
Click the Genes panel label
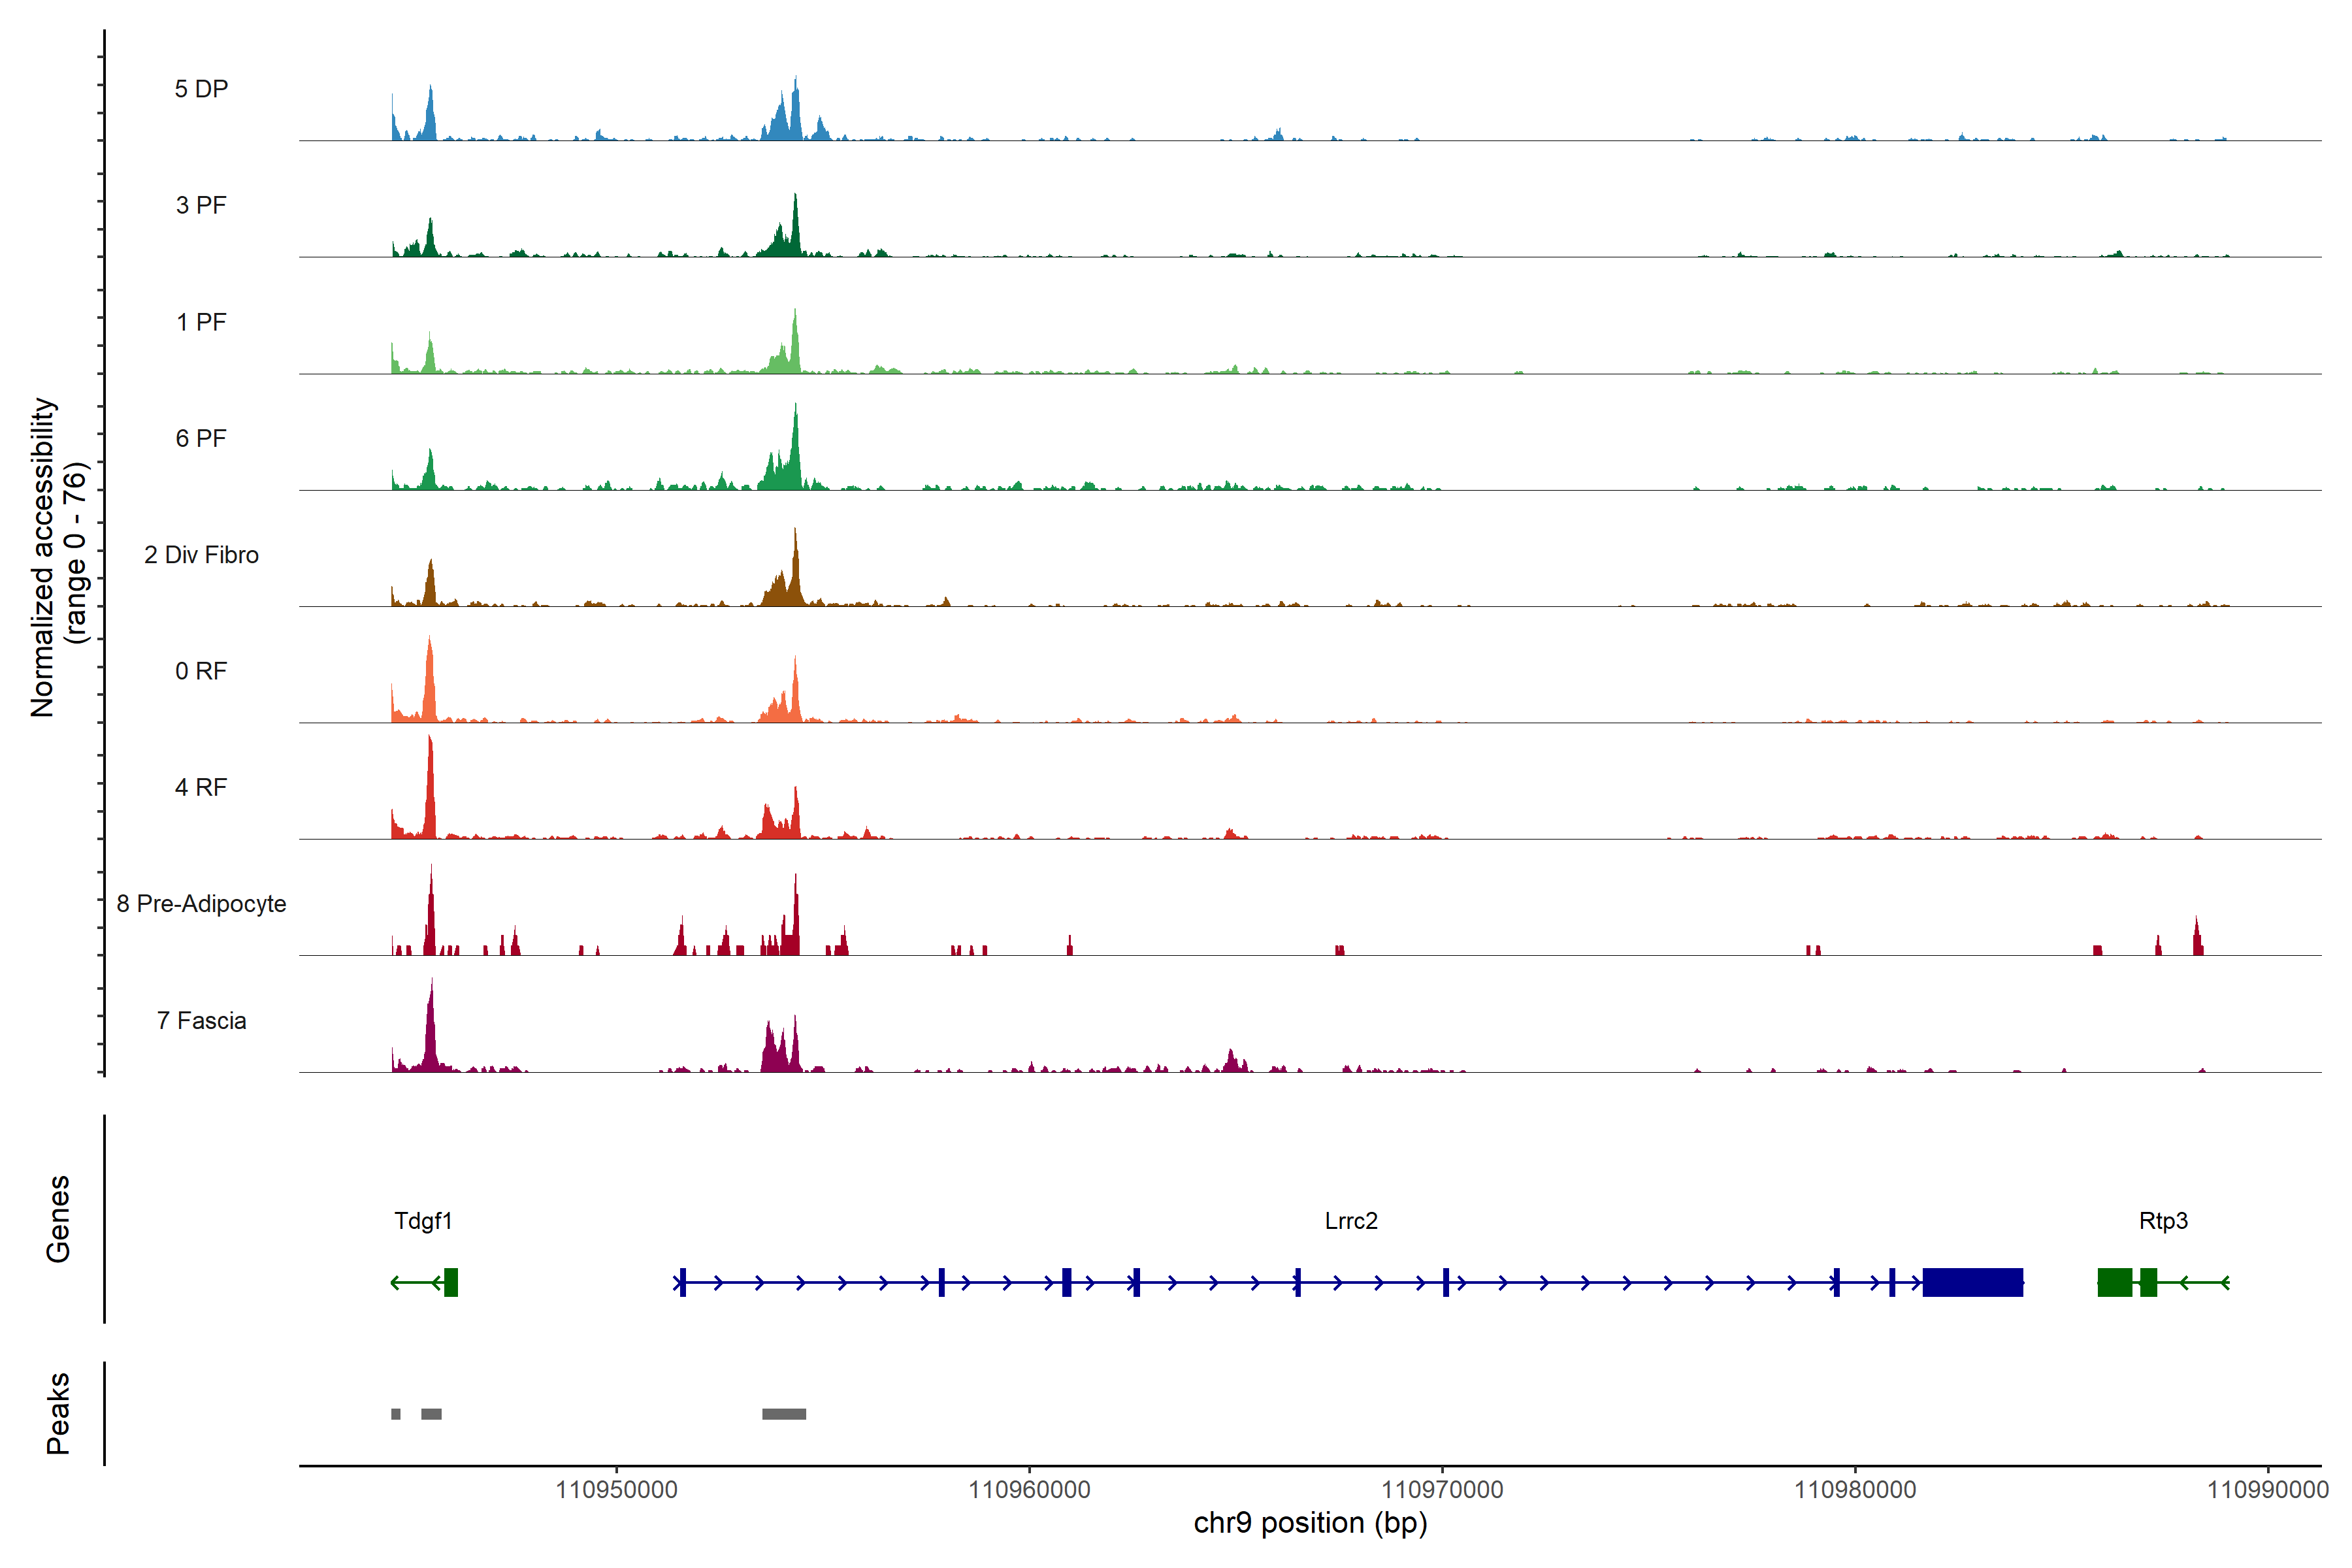[x=58, y=1219]
